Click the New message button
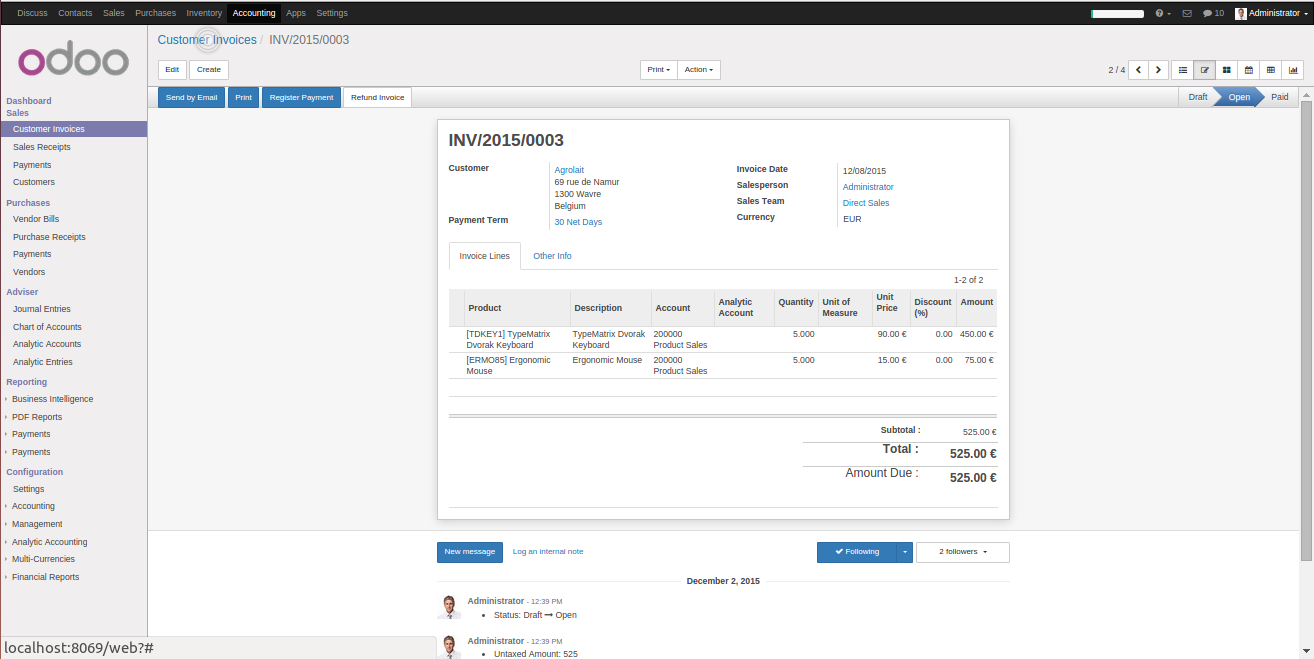The width and height of the screenshot is (1314, 659). pyautogui.click(x=470, y=552)
